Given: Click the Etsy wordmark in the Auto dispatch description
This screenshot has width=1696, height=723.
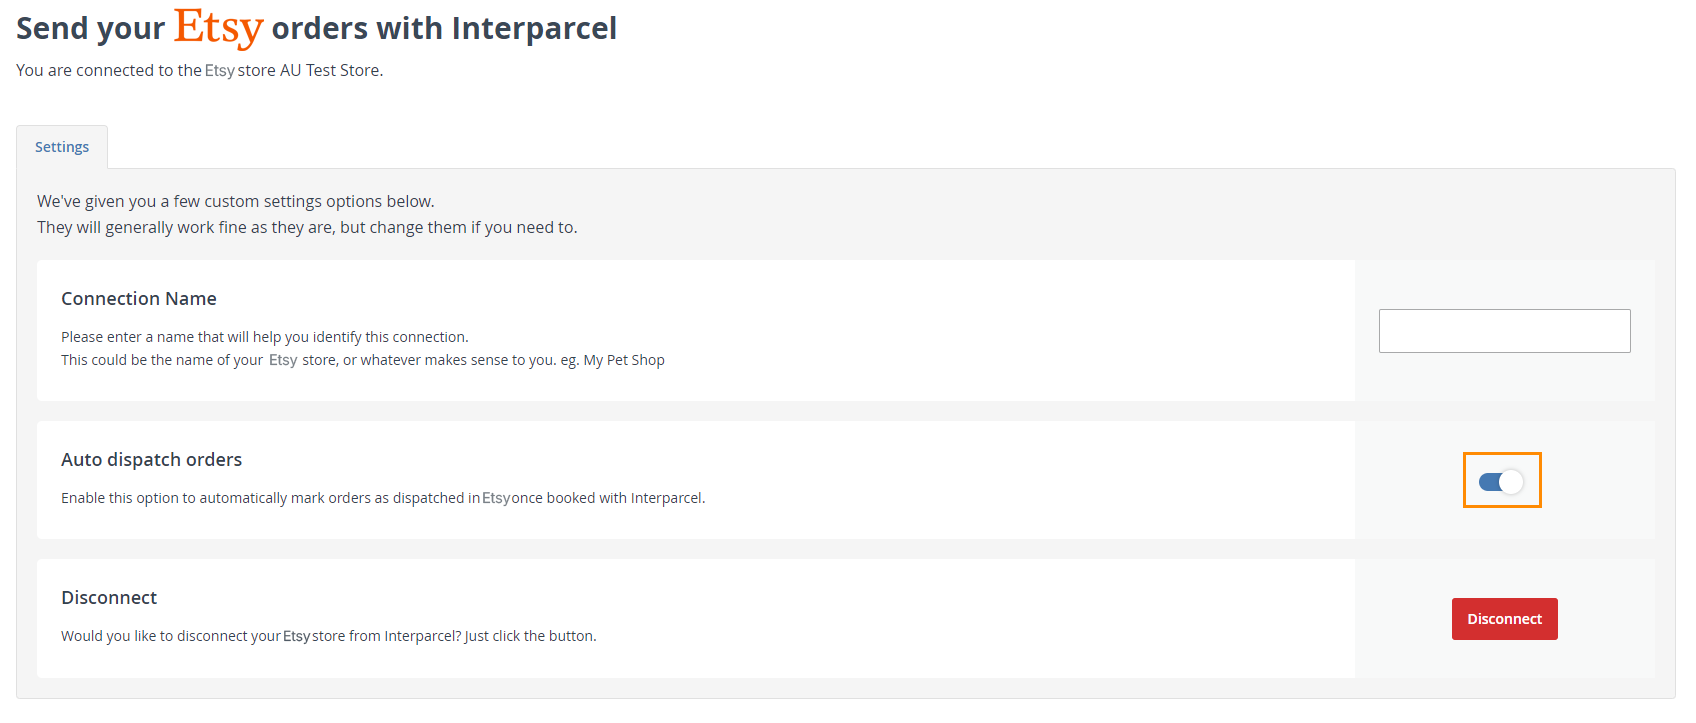Looking at the screenshot, I should [x=496, y=498].
